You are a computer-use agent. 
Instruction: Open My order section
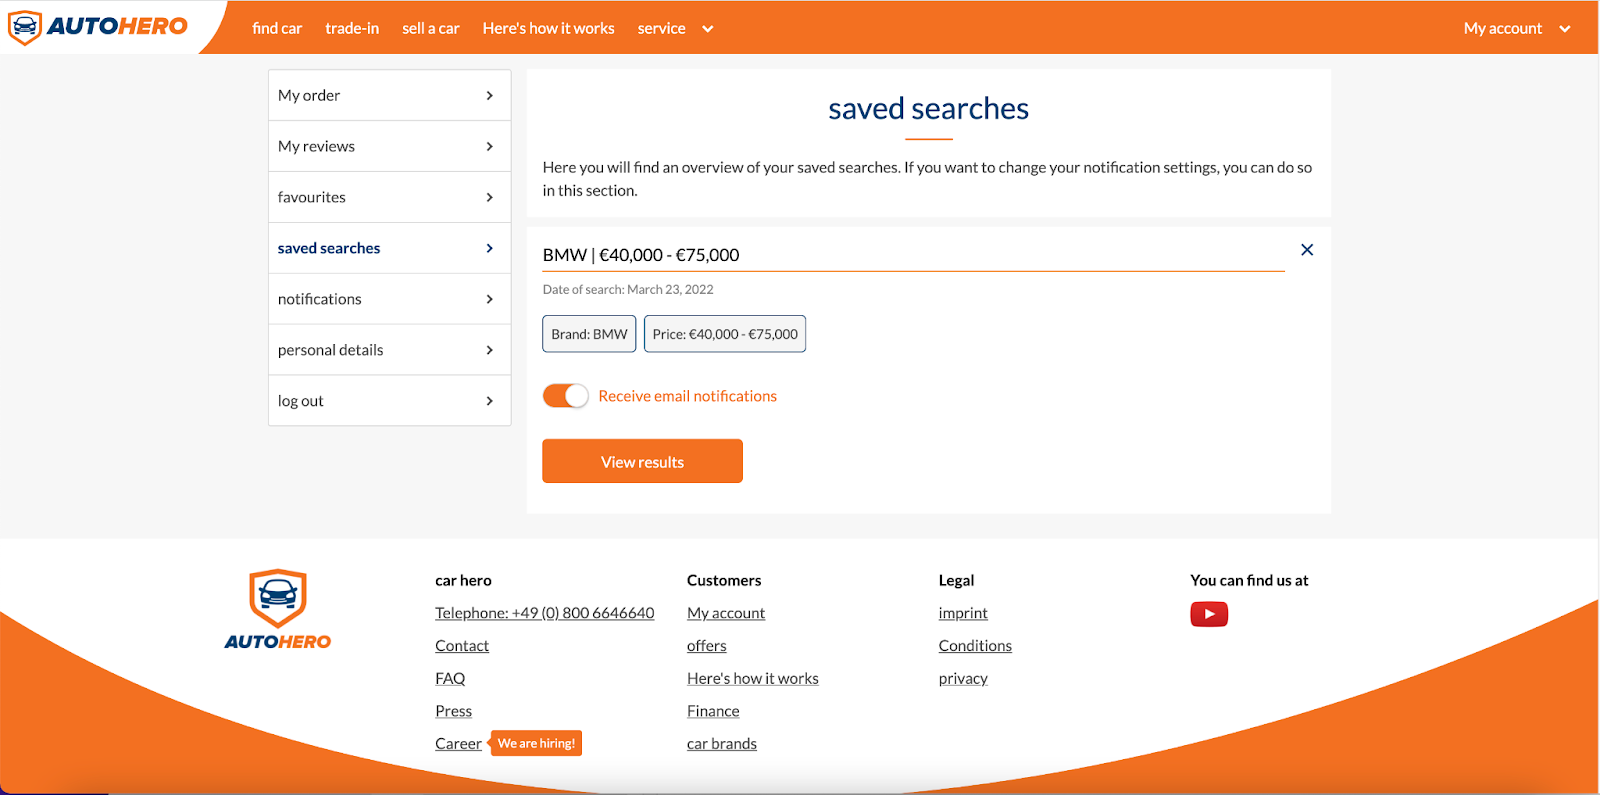tap(389, 95)
